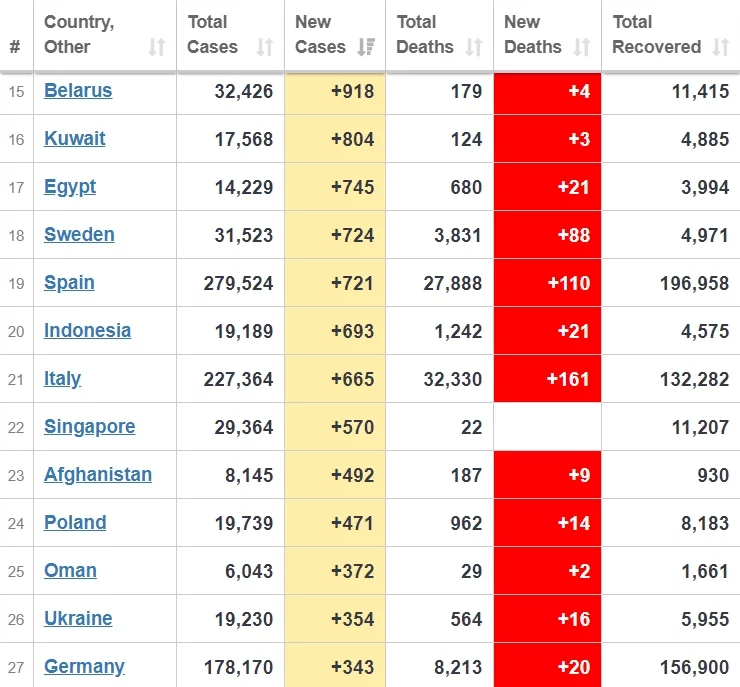Sort by Total Deaths arrows icon
Viewport: 740px width, 687px height.
tap(474, 47)
